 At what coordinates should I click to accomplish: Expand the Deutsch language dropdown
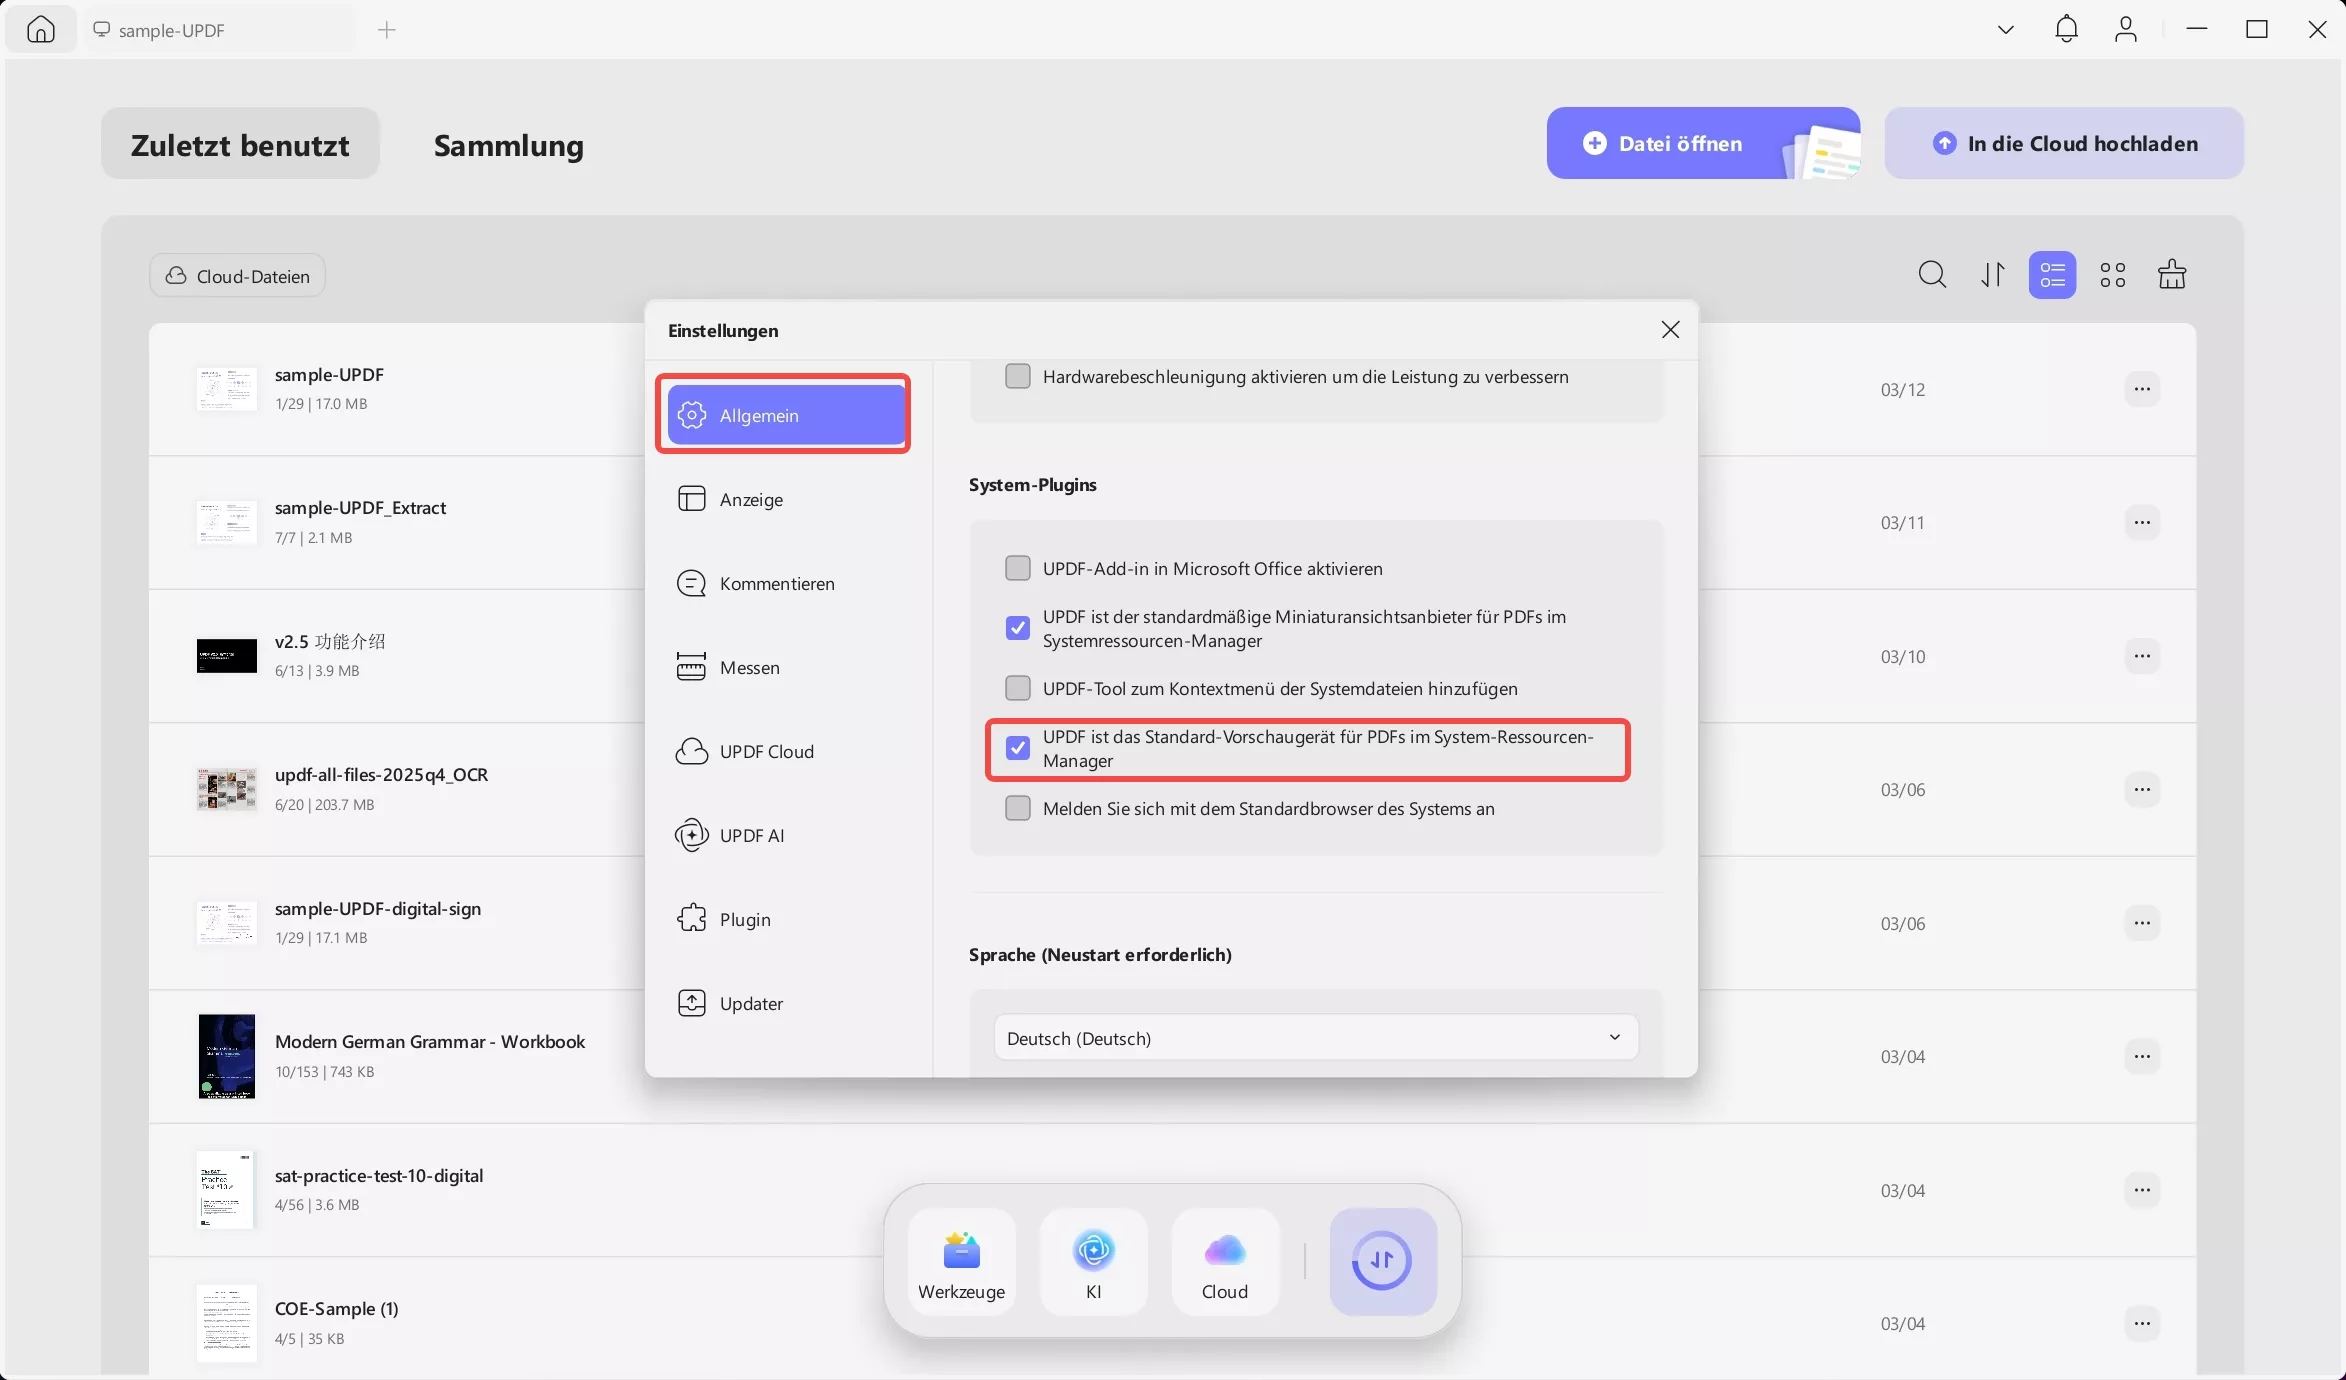[x=1315, y=1037]
